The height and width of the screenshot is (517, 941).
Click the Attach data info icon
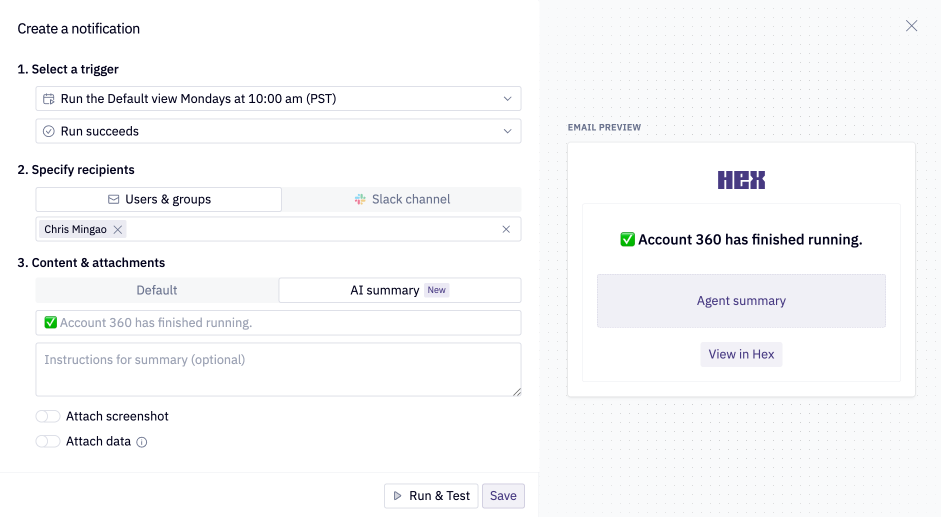coord(142,442)
